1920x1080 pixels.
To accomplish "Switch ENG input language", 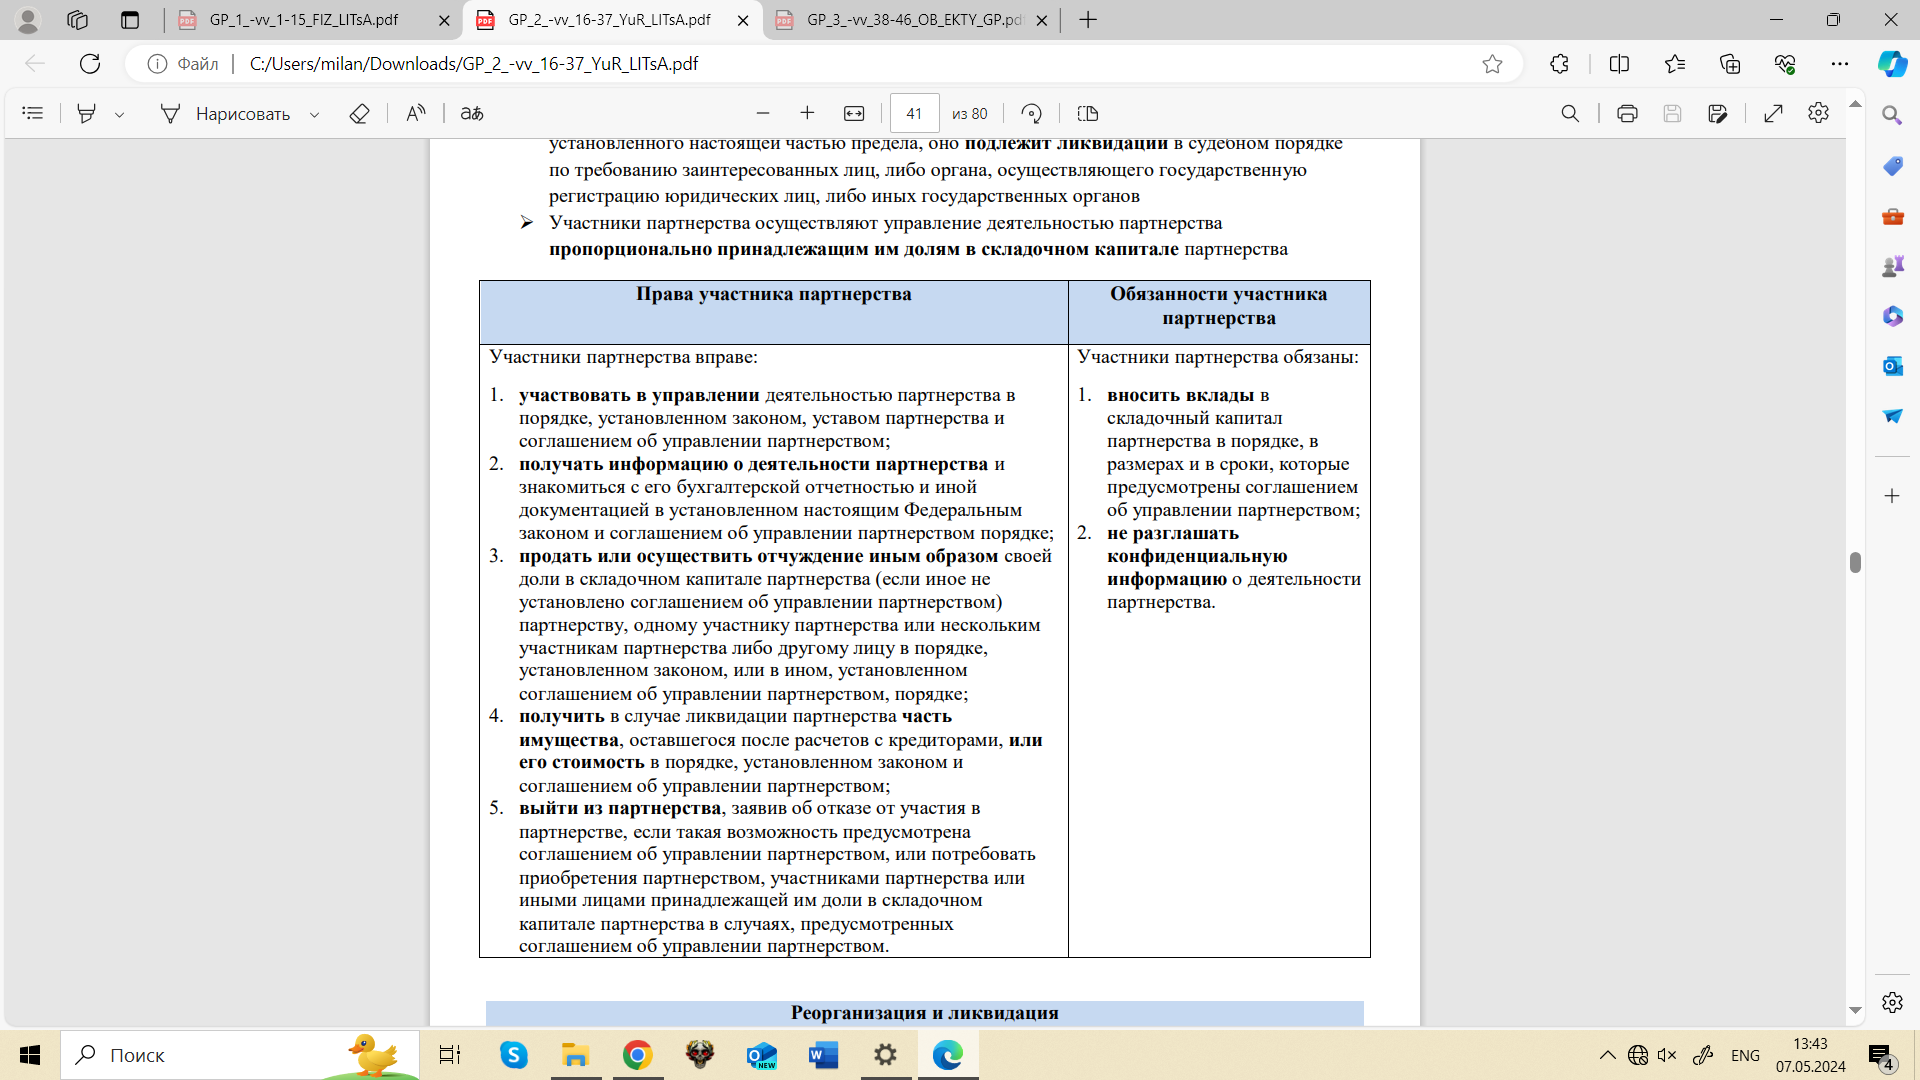I will (1745, 1055).
